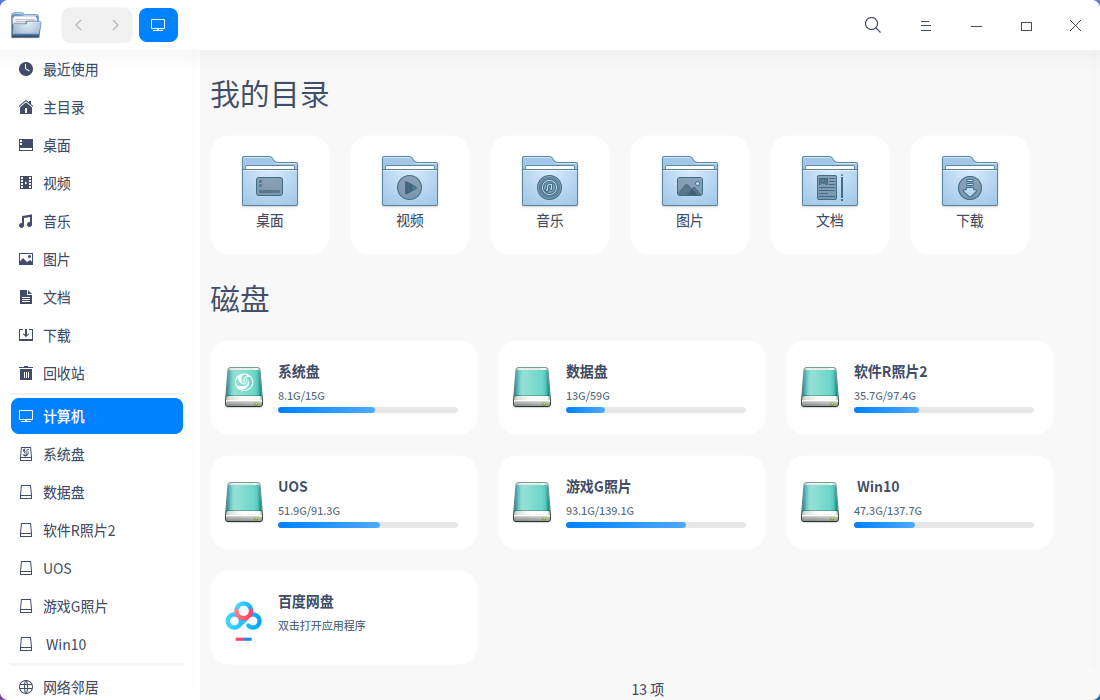Image resolution: width=1100 pixels, height=700 pixels.
Task: Open 最近使用 in the sidebar
Action: click(72, 69)
